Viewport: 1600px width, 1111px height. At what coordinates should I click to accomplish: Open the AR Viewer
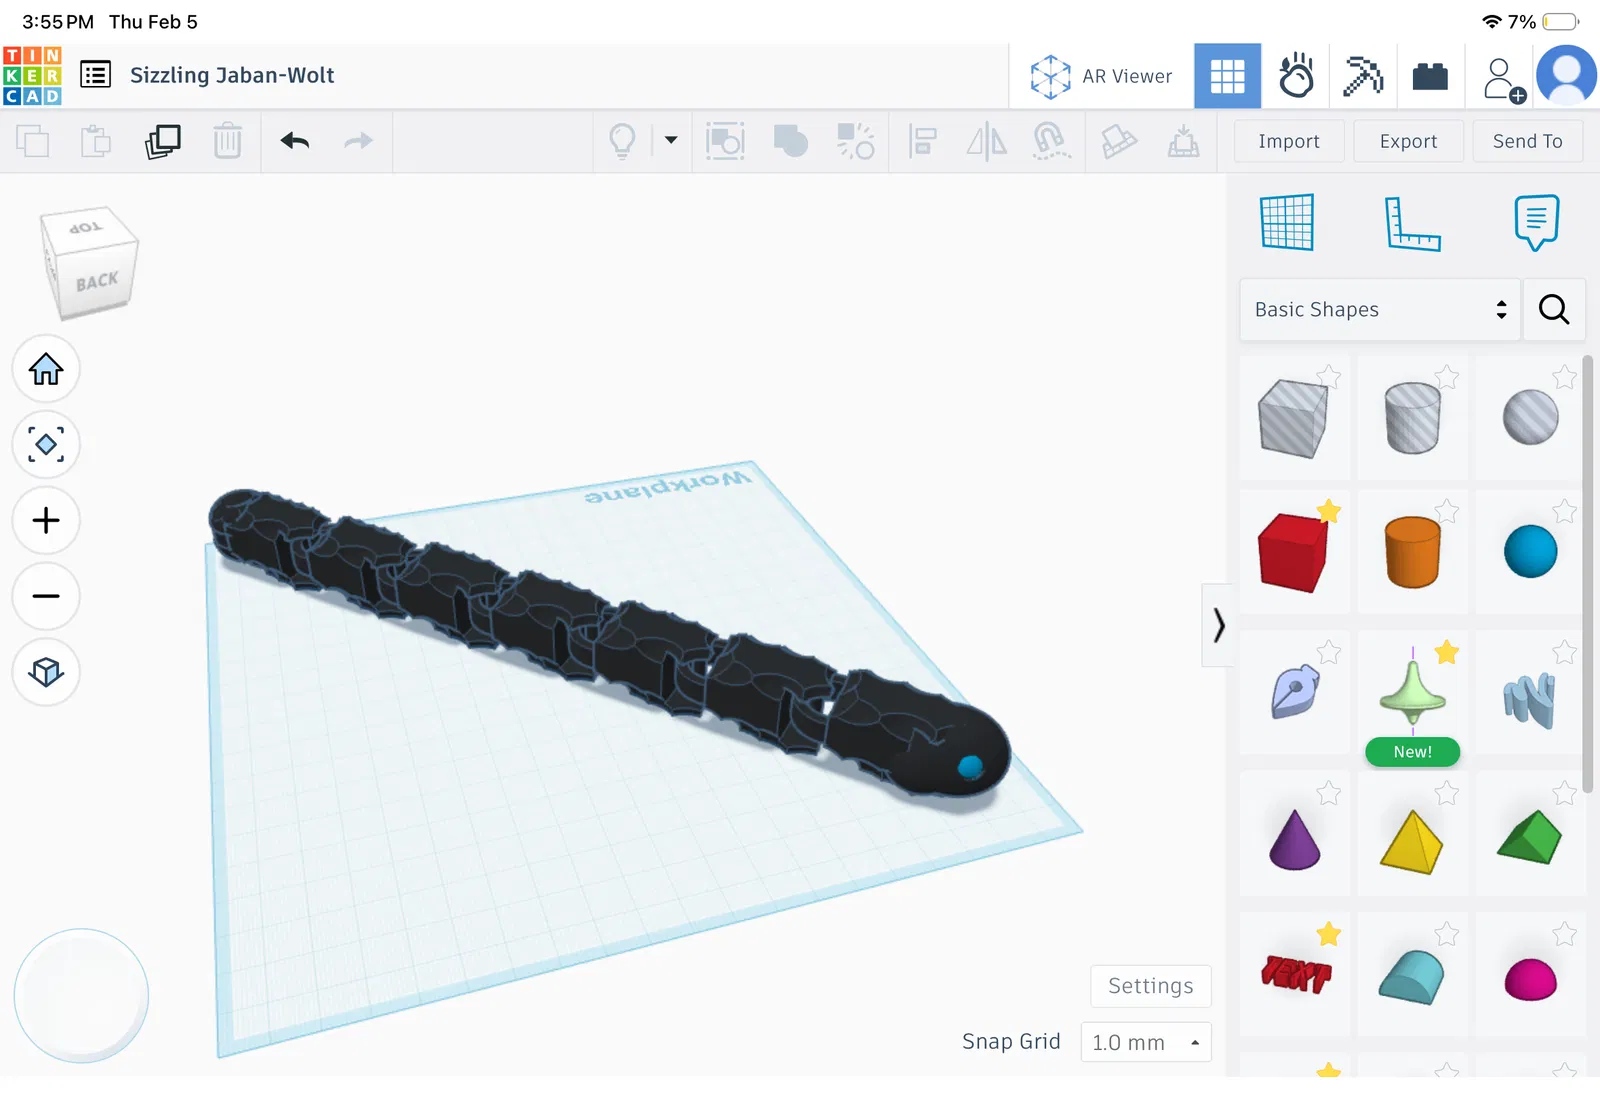(x=1101, y=76)
